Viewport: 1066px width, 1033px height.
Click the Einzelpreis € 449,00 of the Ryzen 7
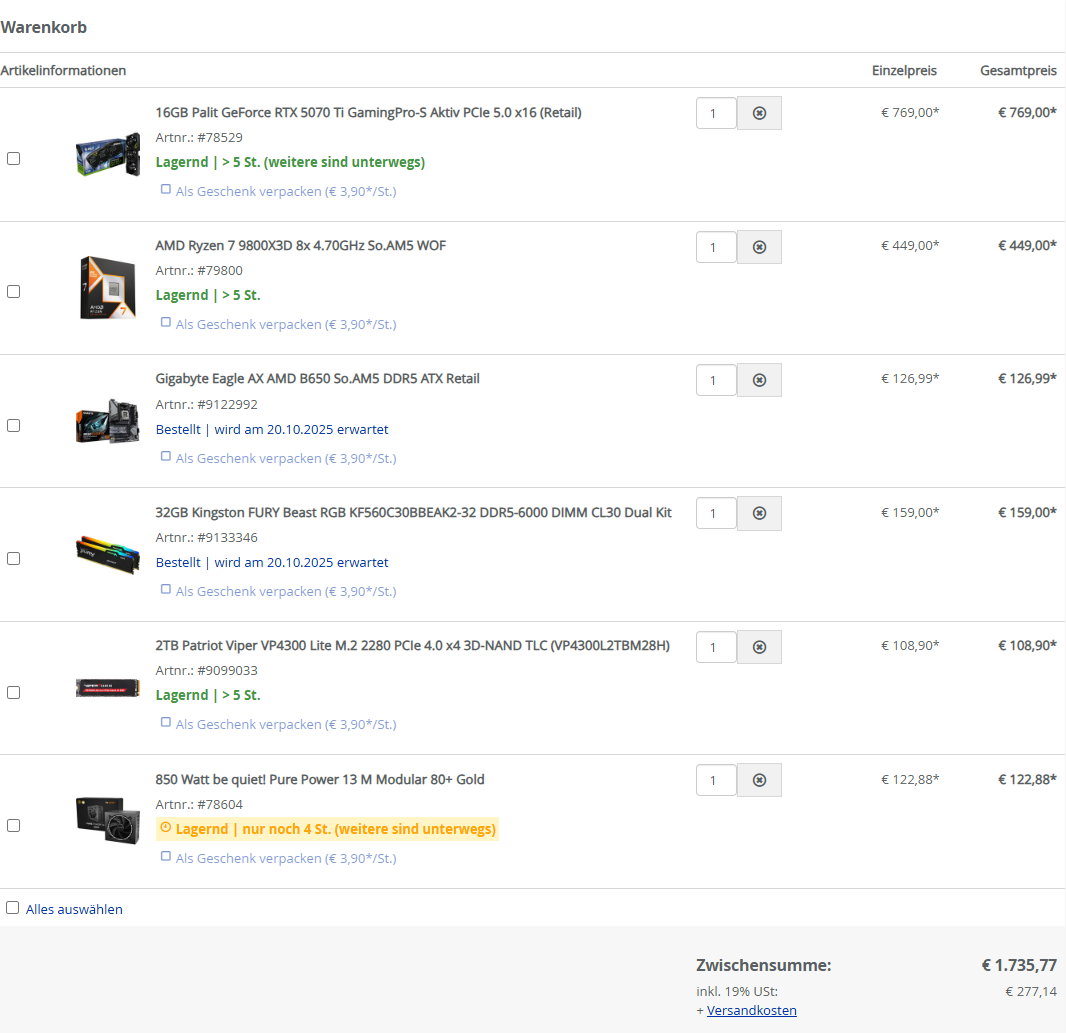pos(910,245)
